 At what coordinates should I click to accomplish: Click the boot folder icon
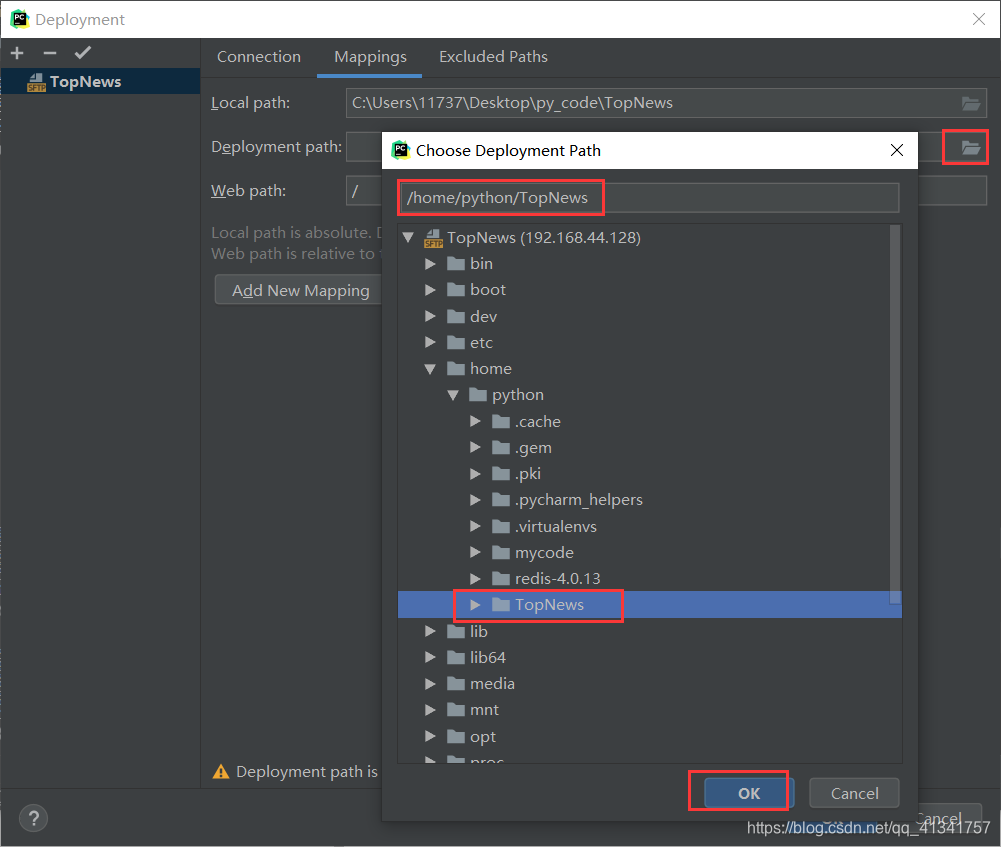click(x=456, y=290)
